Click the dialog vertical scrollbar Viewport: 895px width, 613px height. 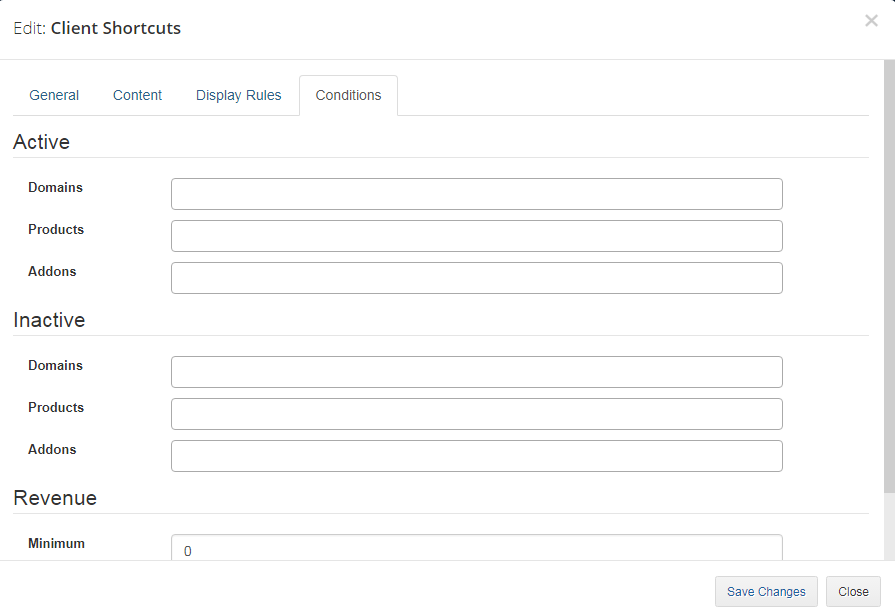coord(889,276)
